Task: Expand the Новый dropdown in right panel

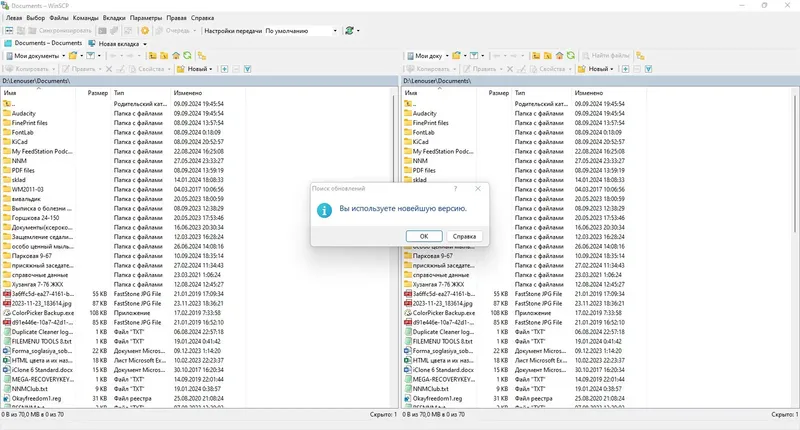Action: [612, 69]
